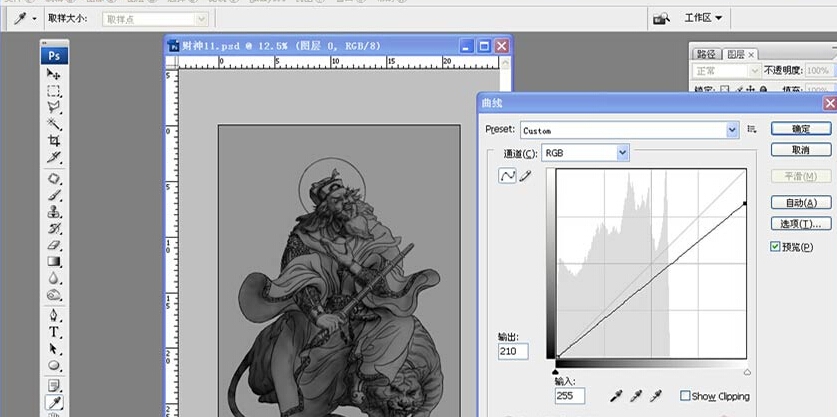837x417 pixels.
Task: Select the Slice tool
Action: point(54,157)
